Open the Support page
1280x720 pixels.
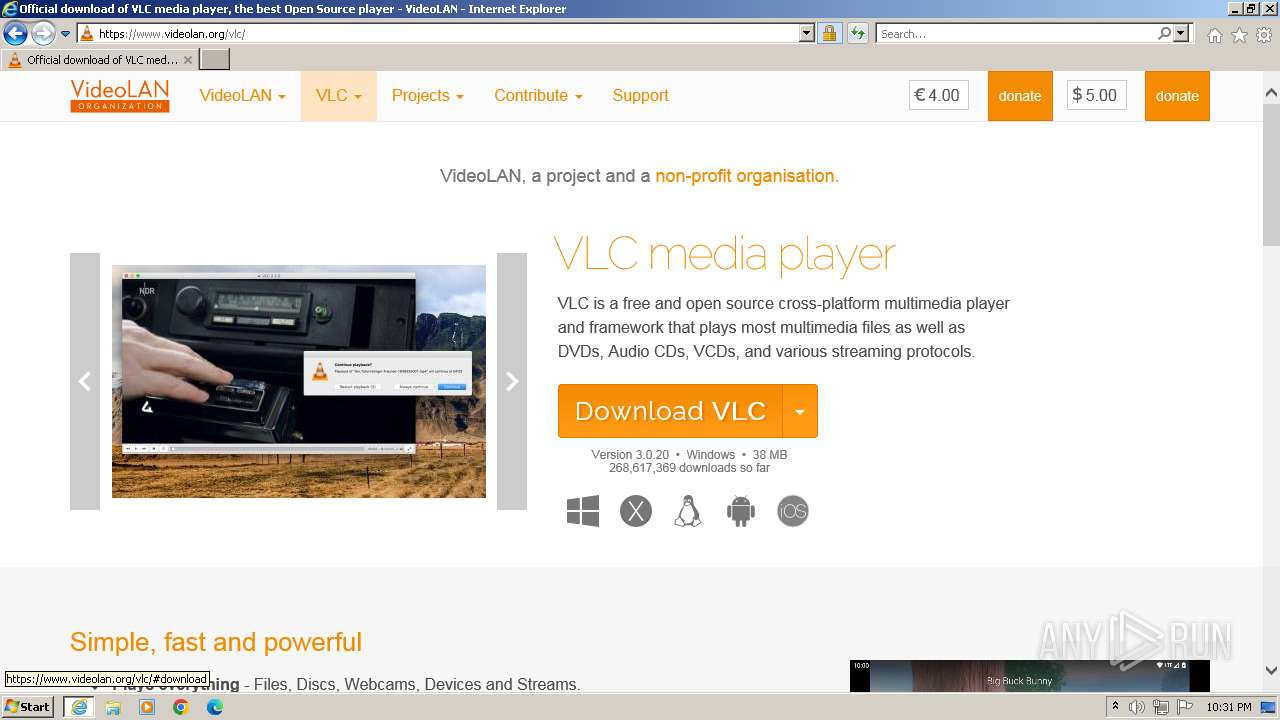point(640,96)
